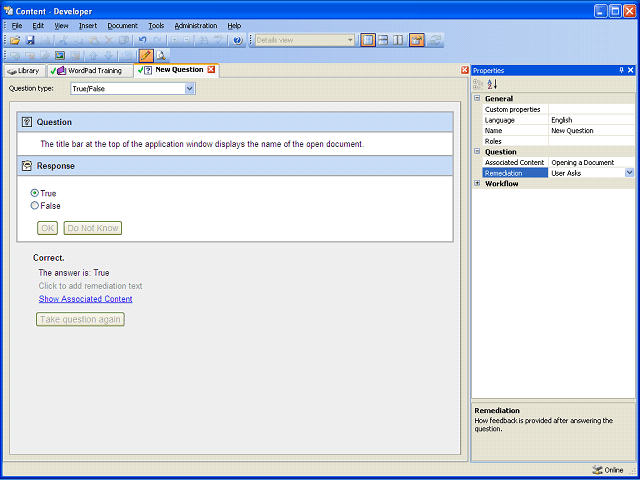Expand the Workflow property group
The height and width of the screenshot is (480, 640).
pyautogui.click(x=477, y=183)
